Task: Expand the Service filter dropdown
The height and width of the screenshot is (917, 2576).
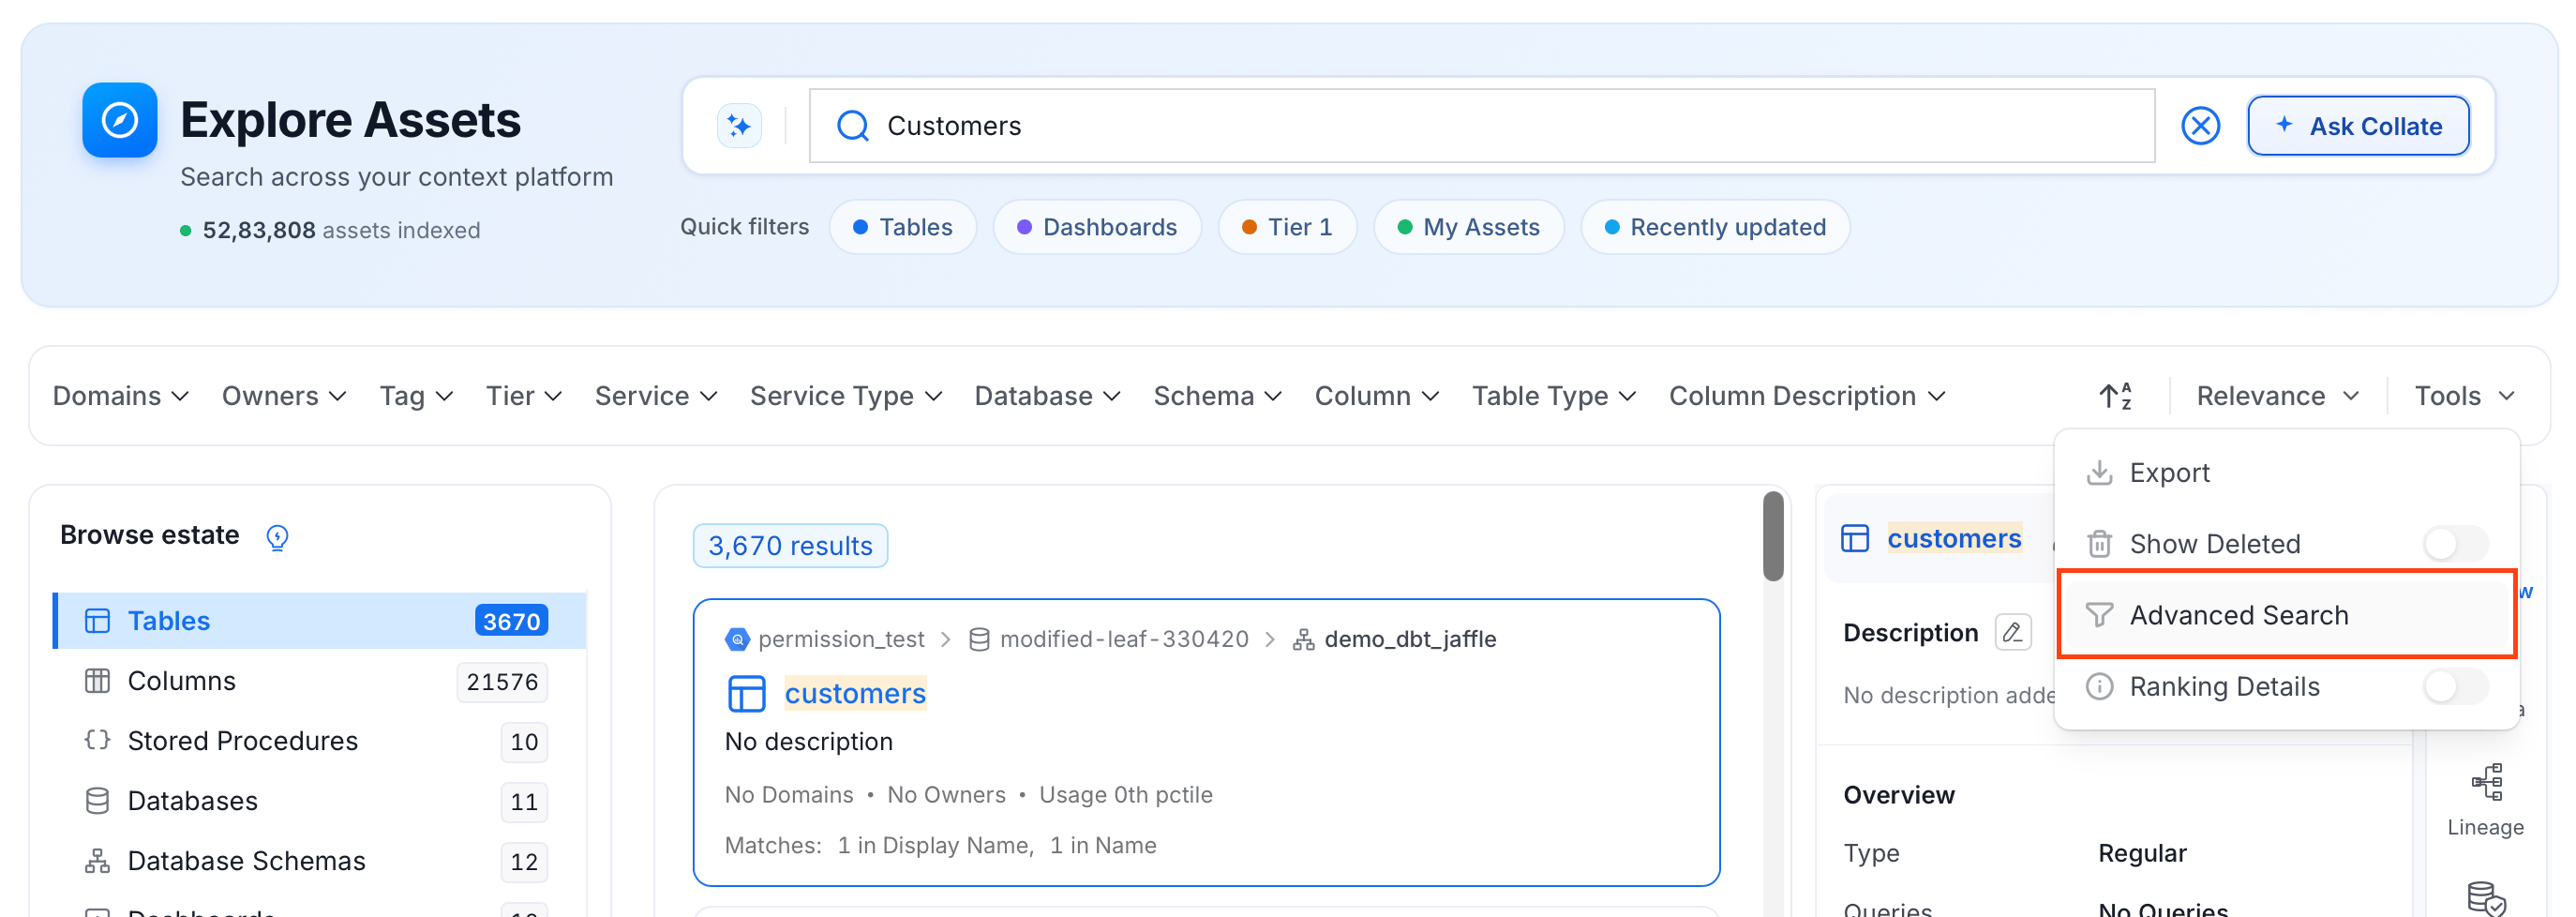Action: pos(656,396)
